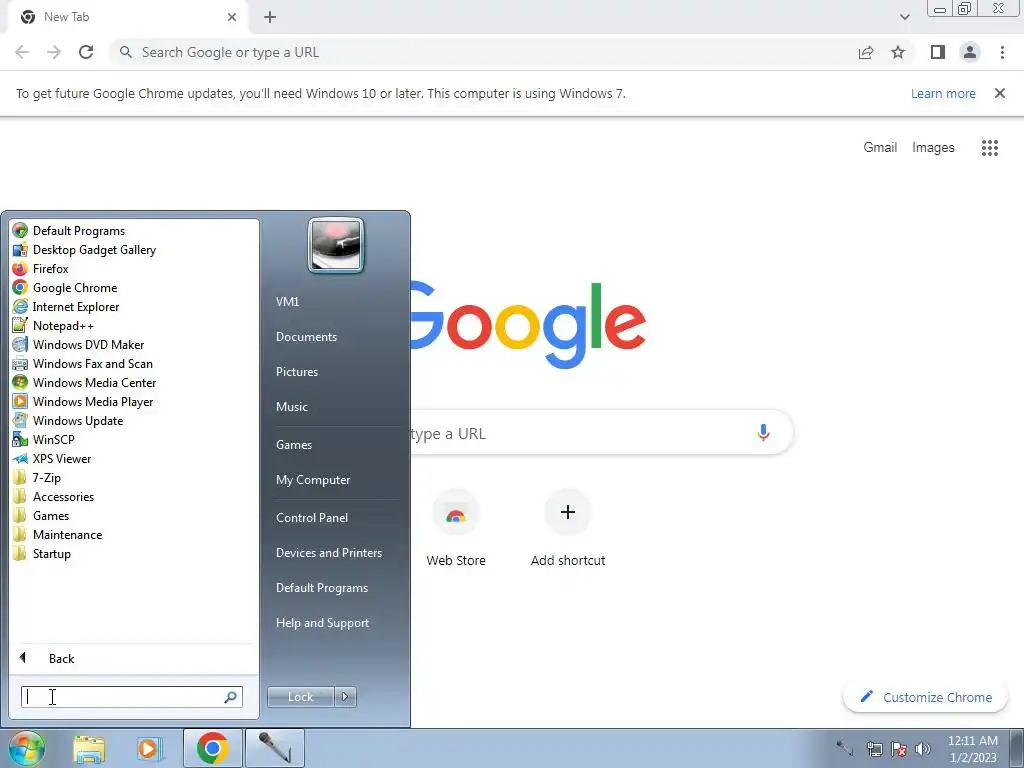Screen dimensions: 1024x768
Task: Open VM1 user folder
Action: pos(287,301)
